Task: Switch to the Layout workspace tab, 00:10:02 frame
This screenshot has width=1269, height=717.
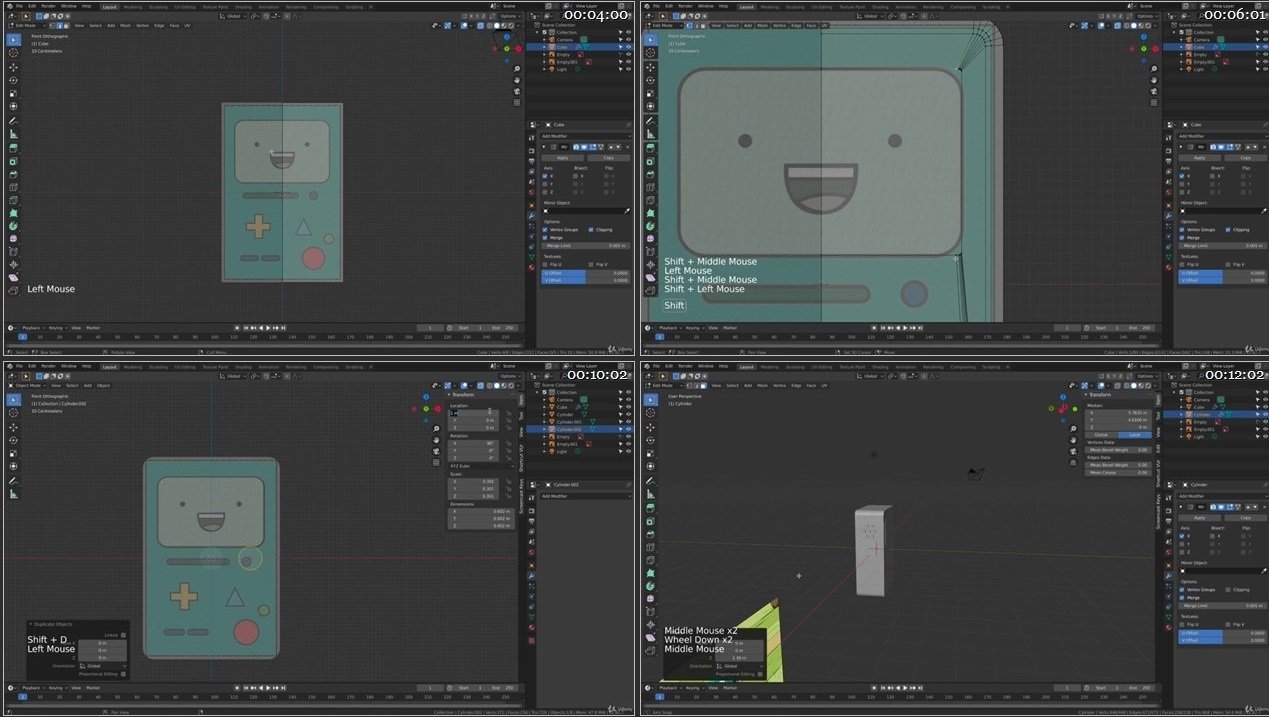Action: [109, 367]
